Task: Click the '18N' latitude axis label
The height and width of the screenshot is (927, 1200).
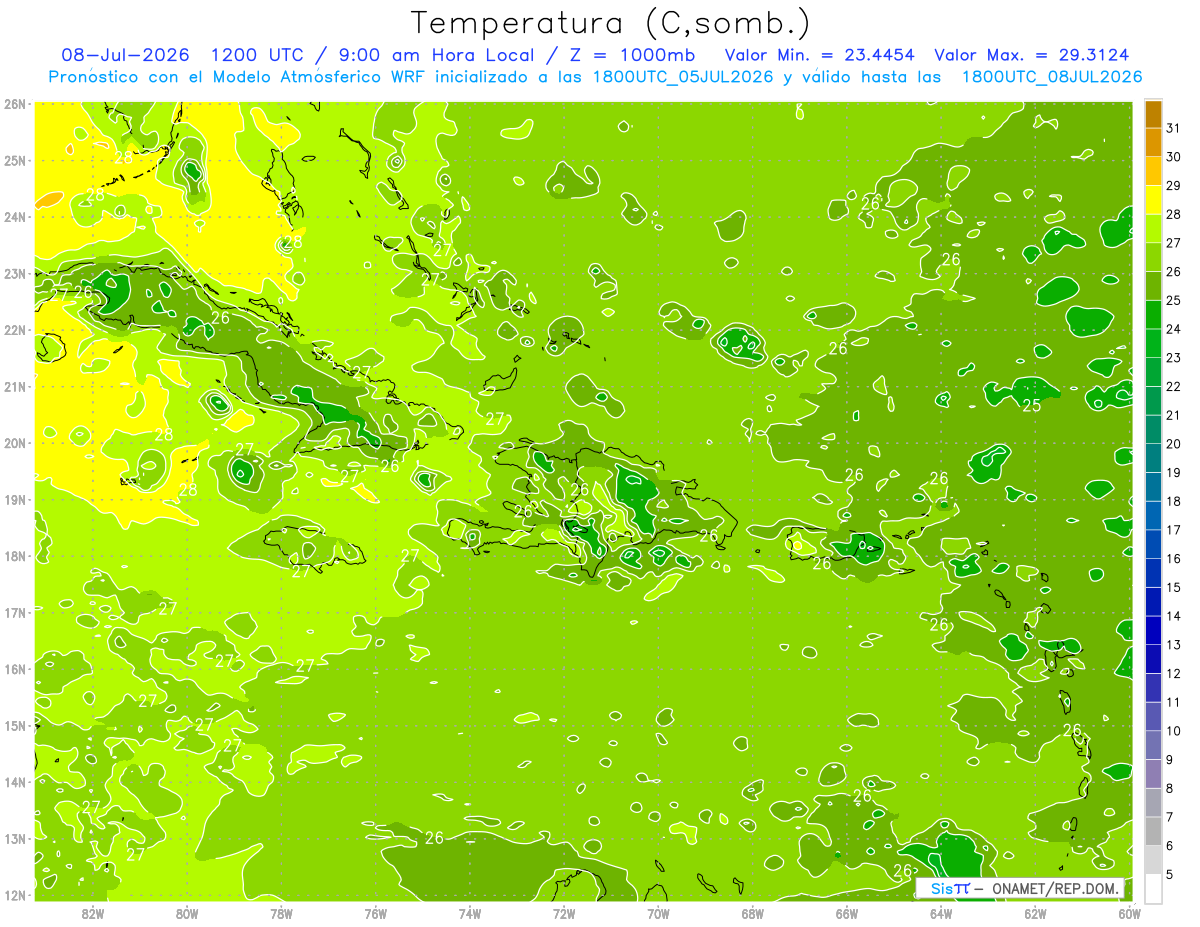Action: [15, 556]
